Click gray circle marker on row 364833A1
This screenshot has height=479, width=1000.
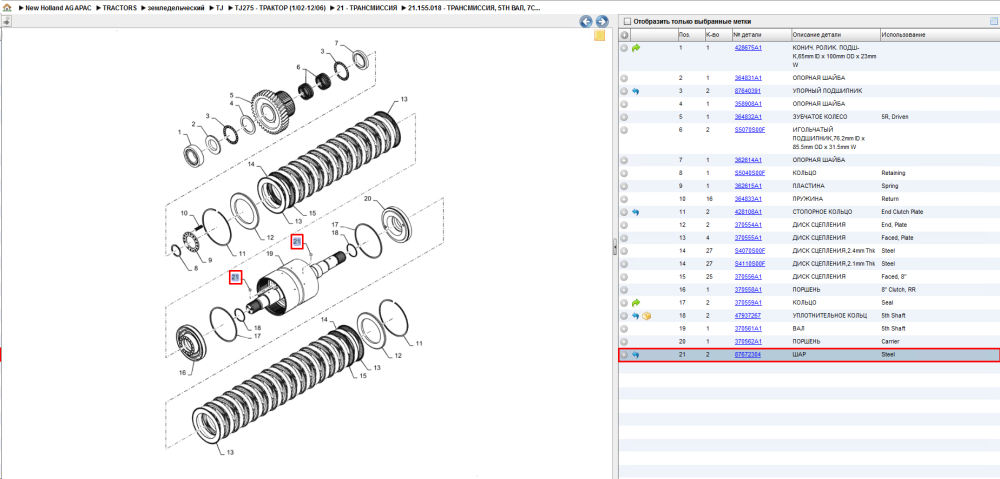point(624,199)
